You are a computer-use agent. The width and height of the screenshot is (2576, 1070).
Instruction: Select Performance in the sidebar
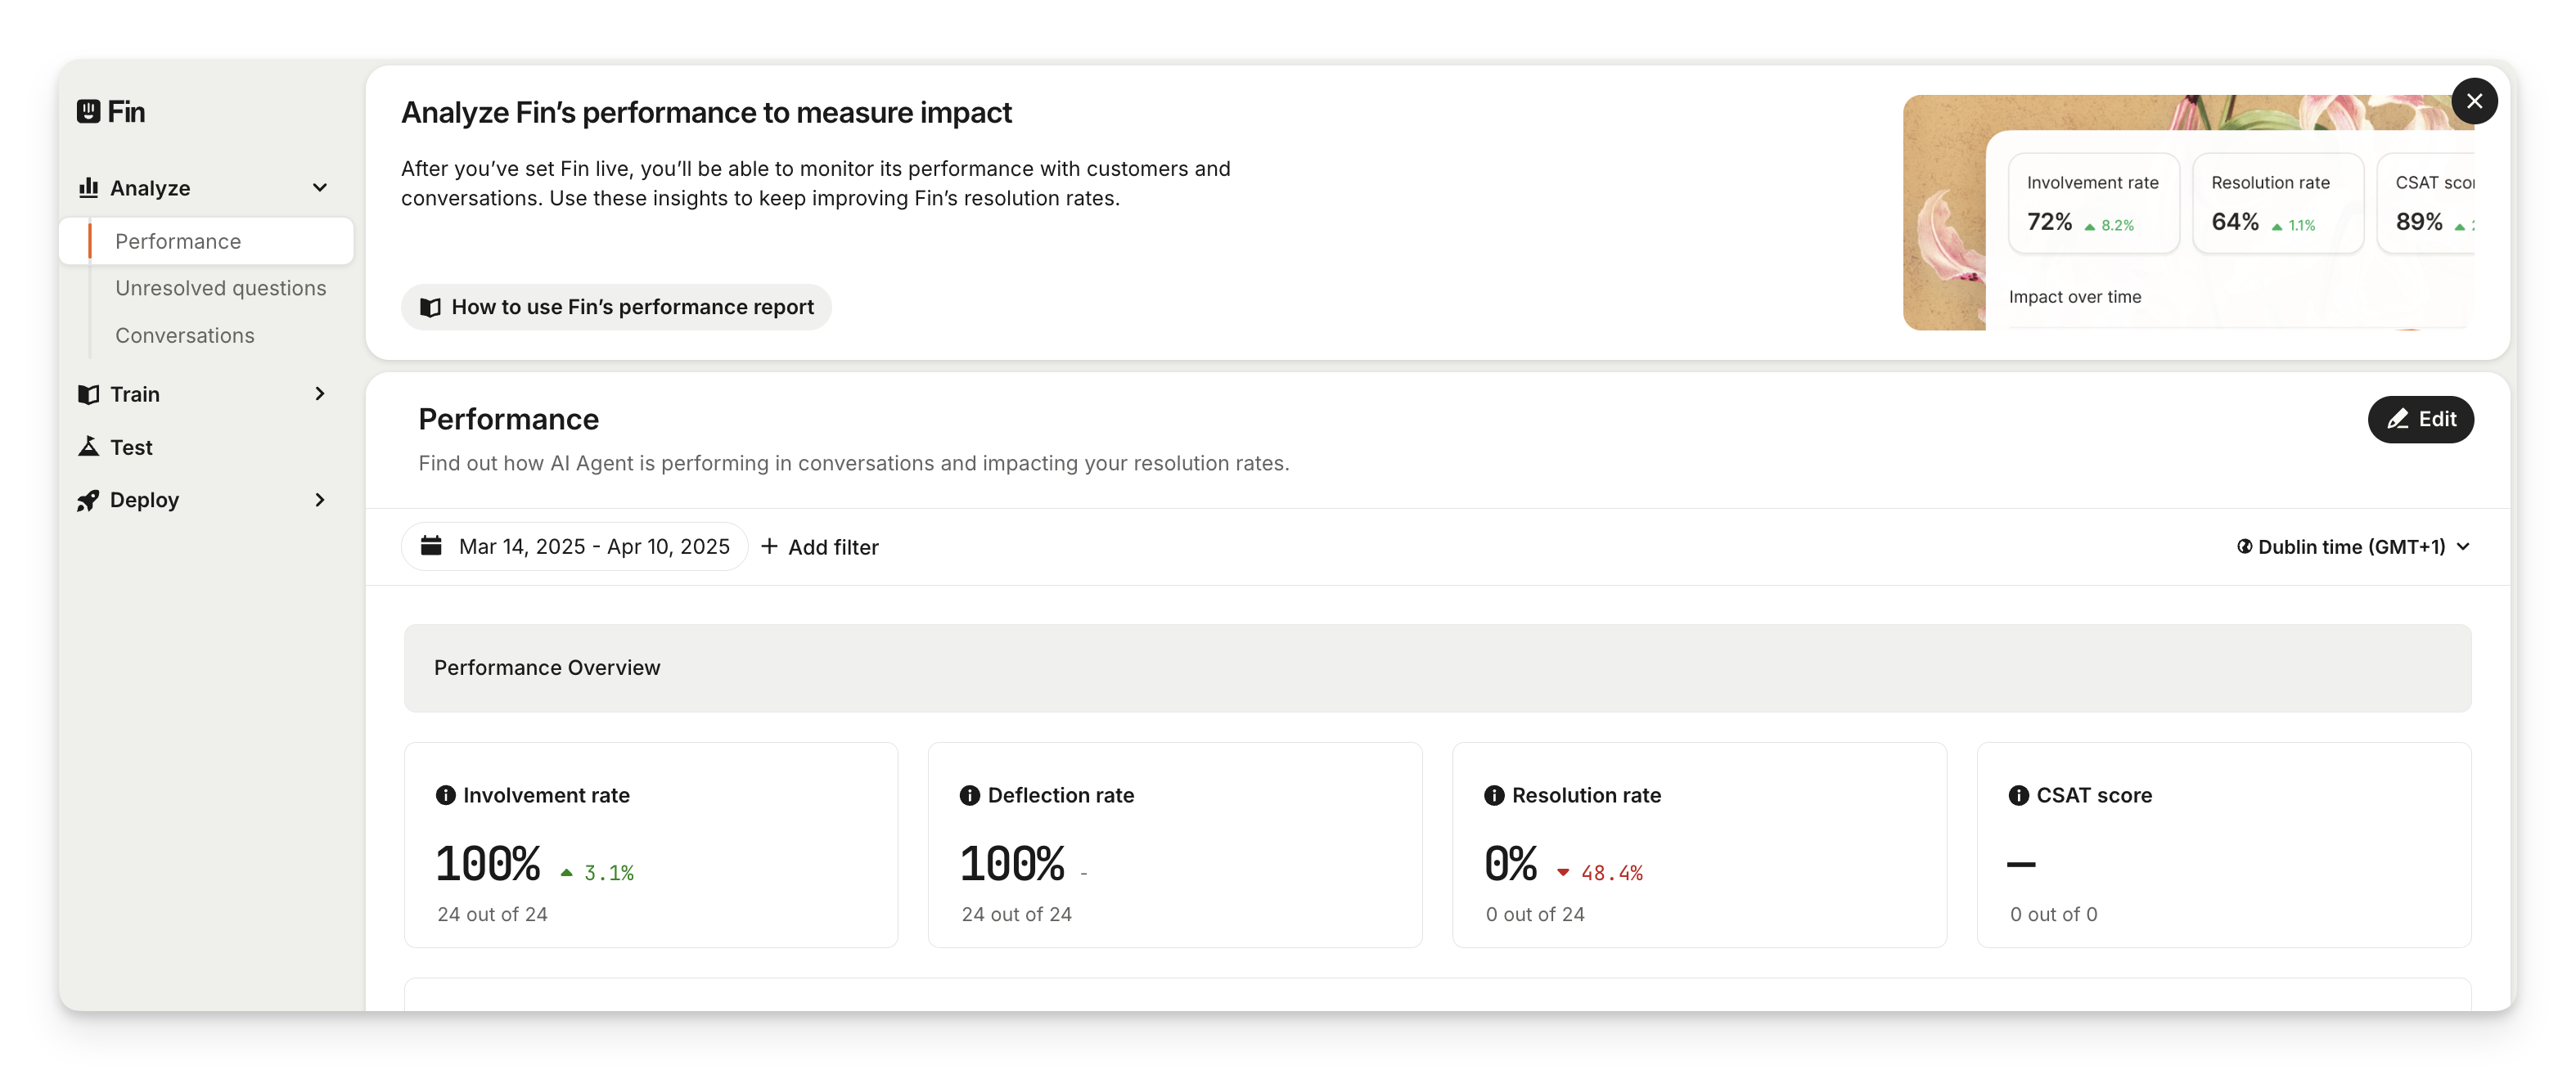point(178,241)
